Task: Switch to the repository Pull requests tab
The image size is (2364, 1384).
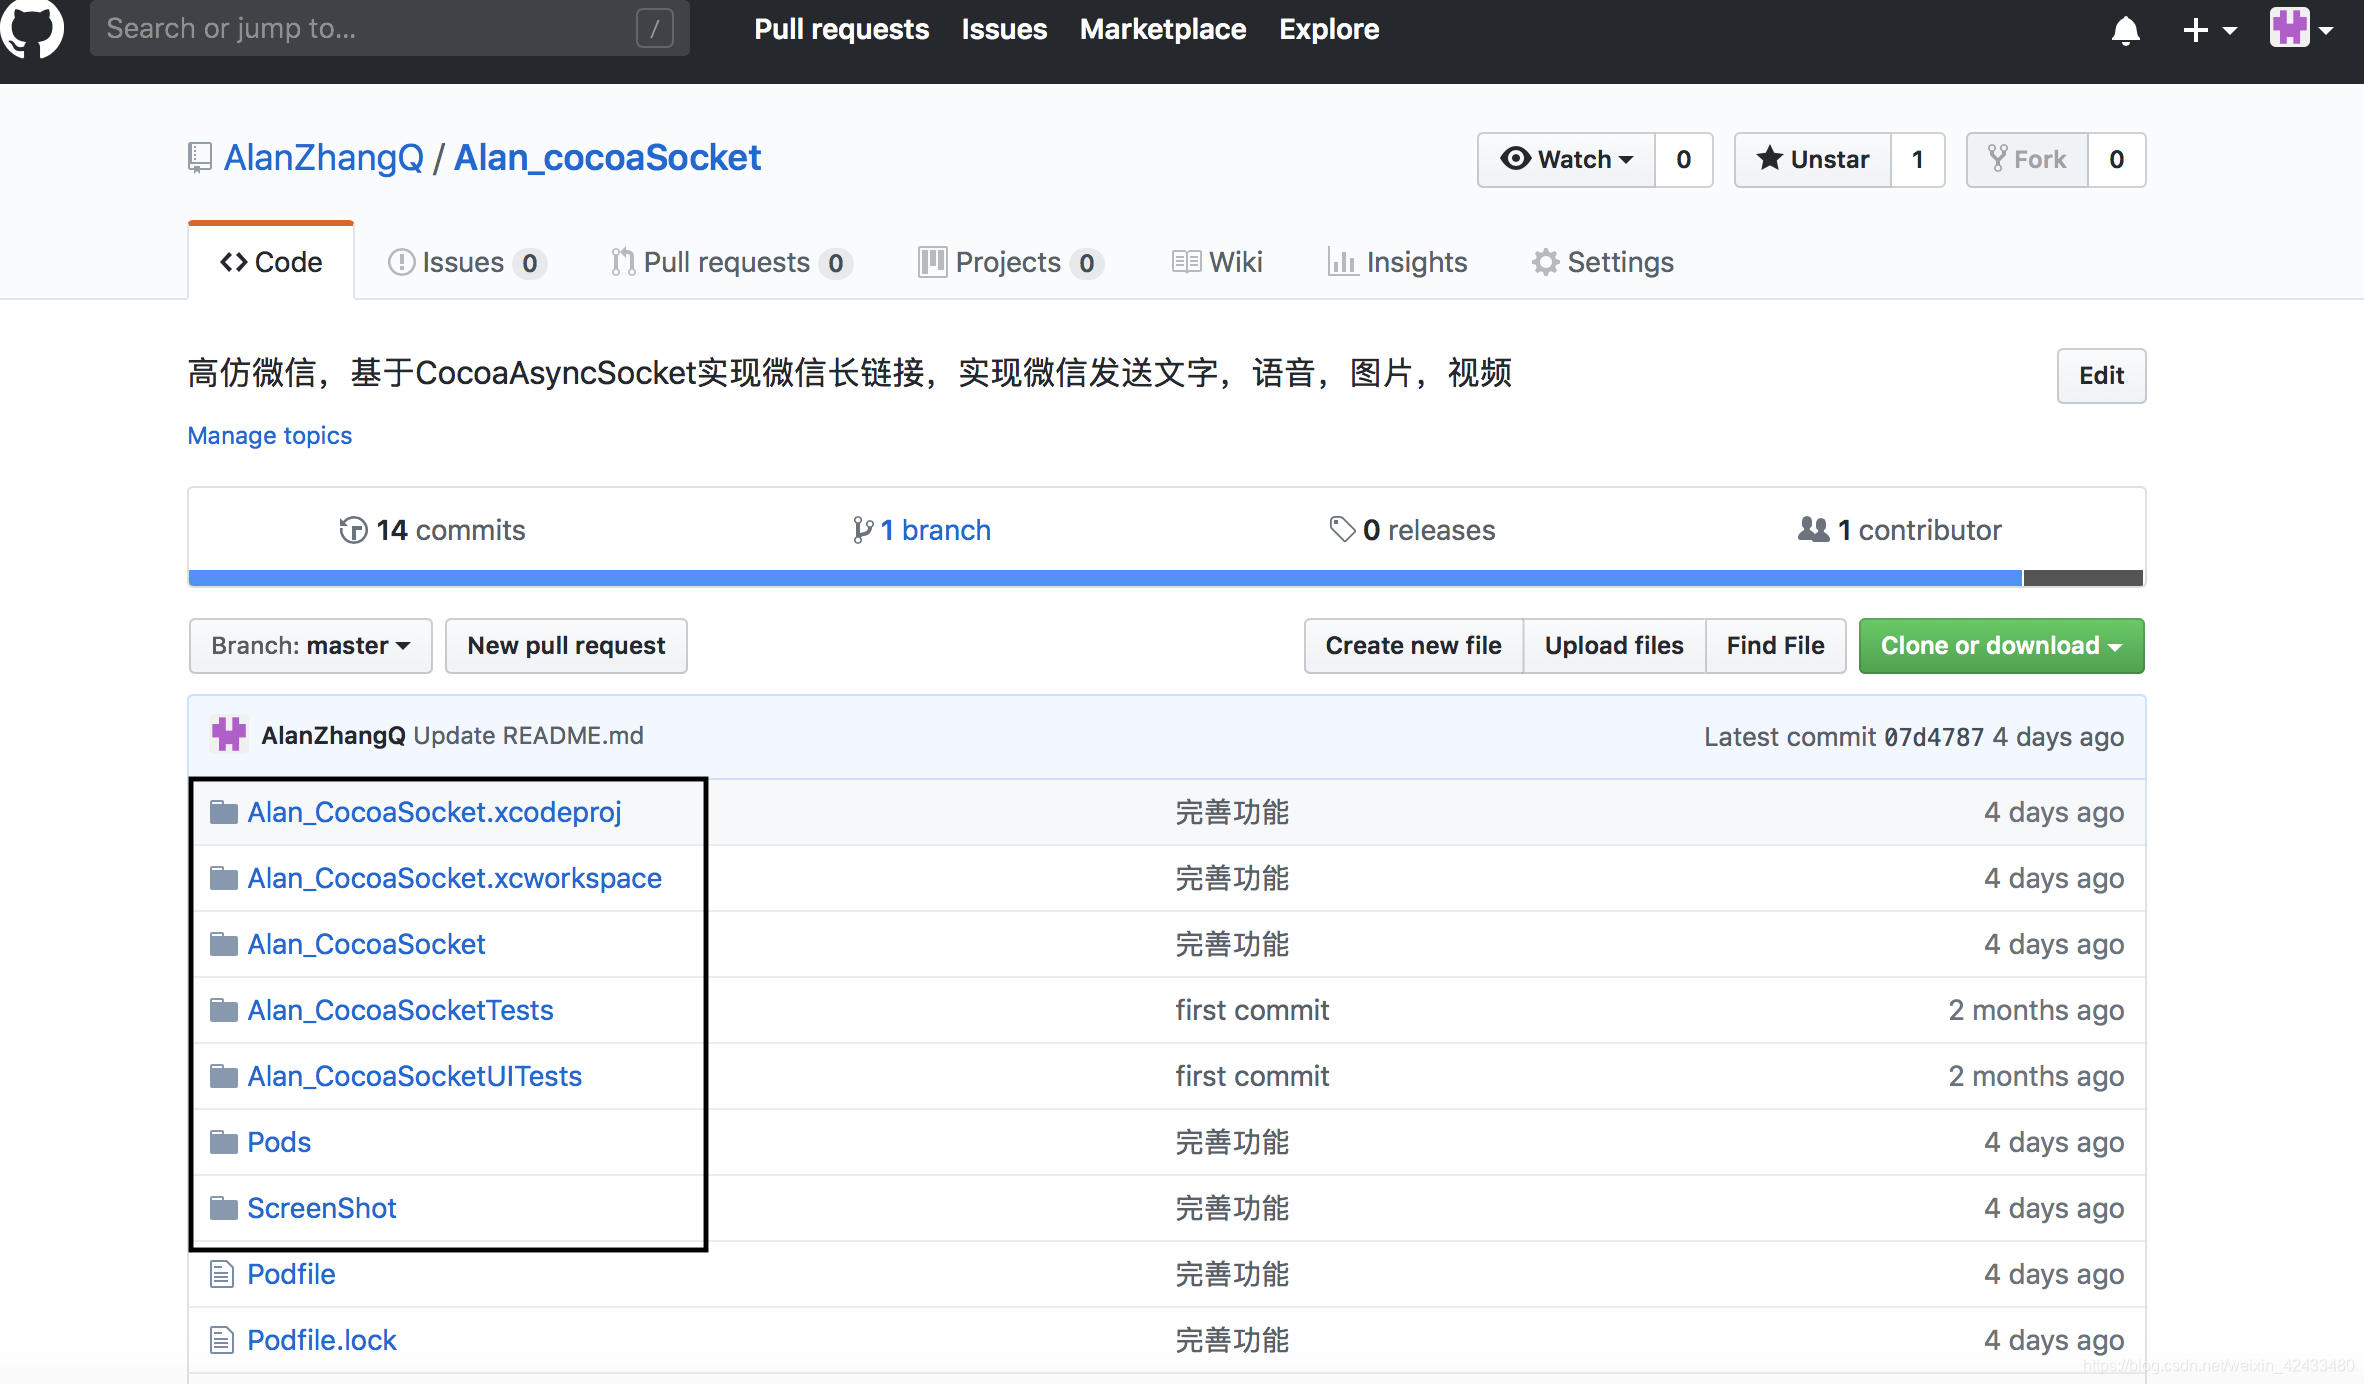Action: coord(731,262)
